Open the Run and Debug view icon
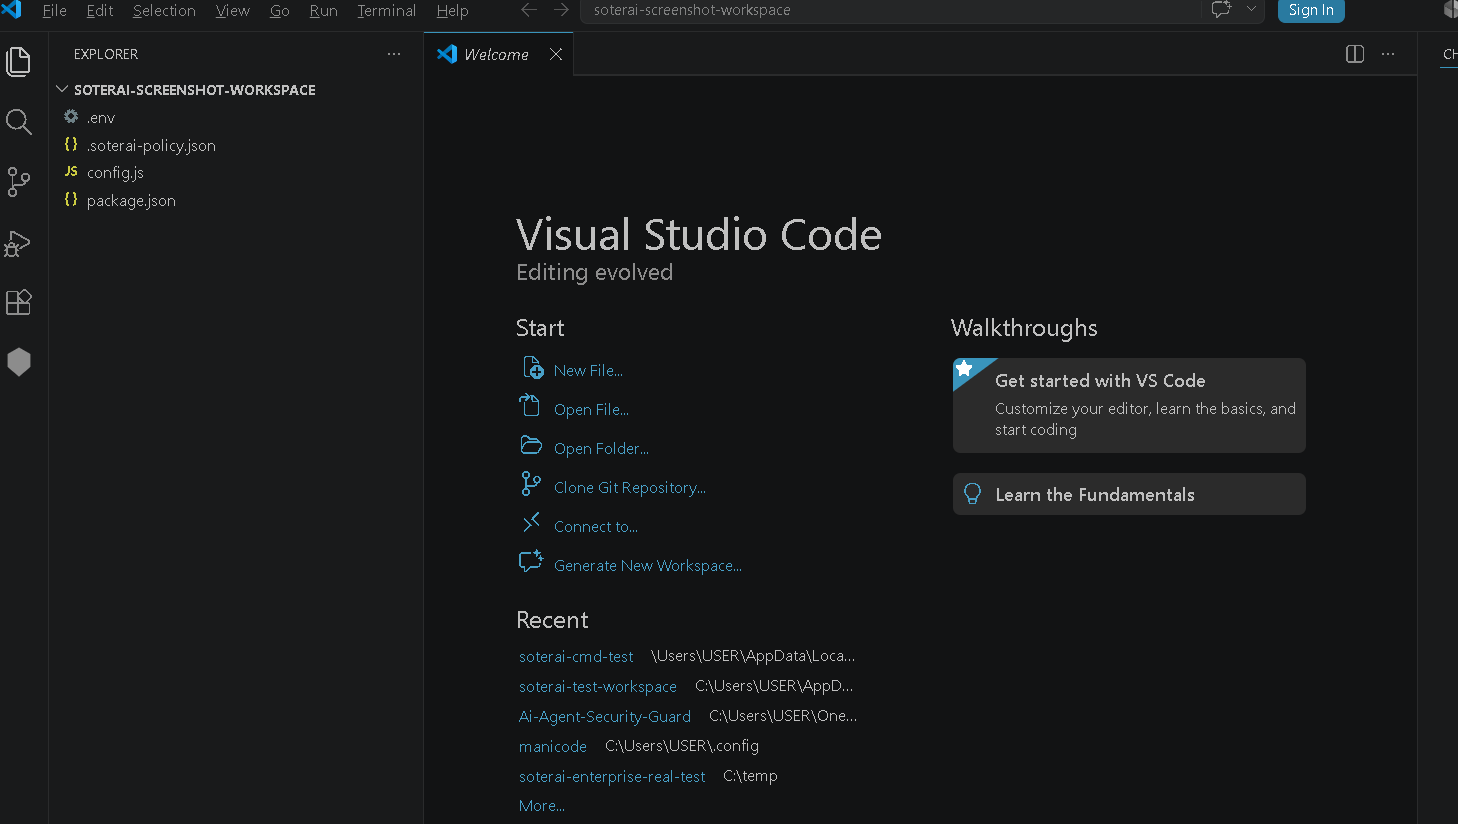Viewport: 1458px width, 824px height. pos(18,243)
